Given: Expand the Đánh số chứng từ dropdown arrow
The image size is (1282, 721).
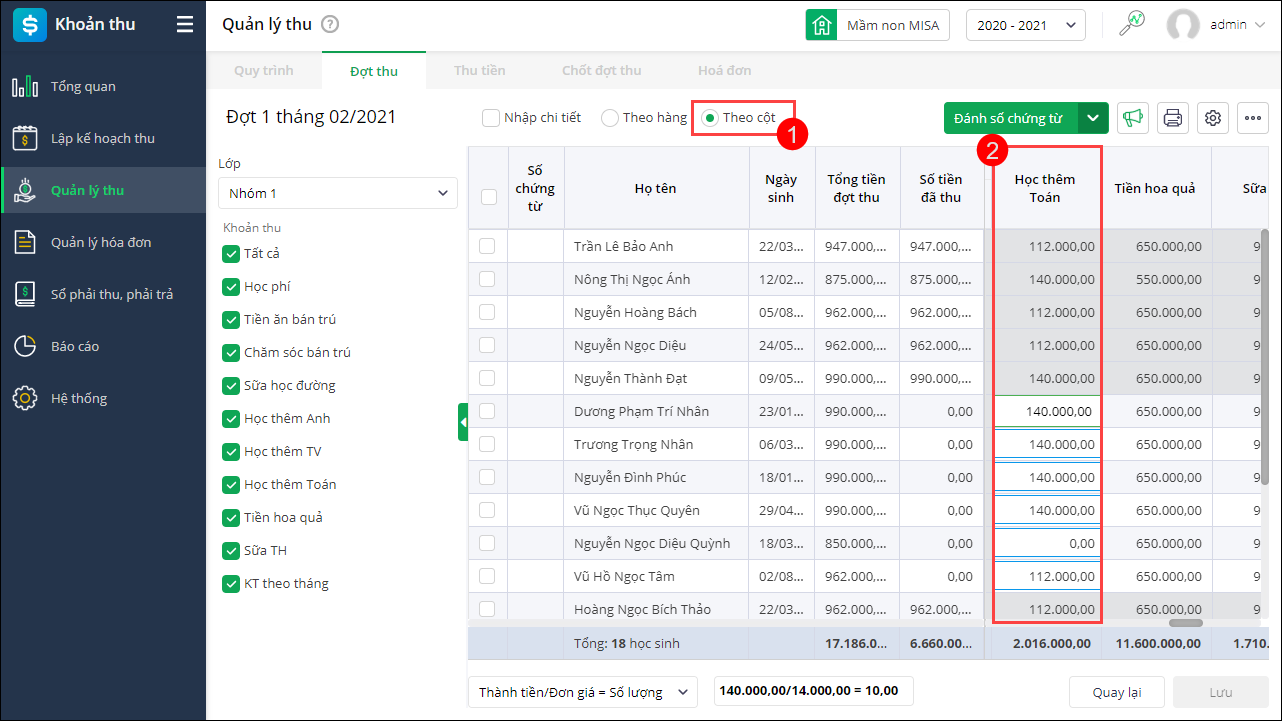Looking at the screenshot, I should 1093,118.
